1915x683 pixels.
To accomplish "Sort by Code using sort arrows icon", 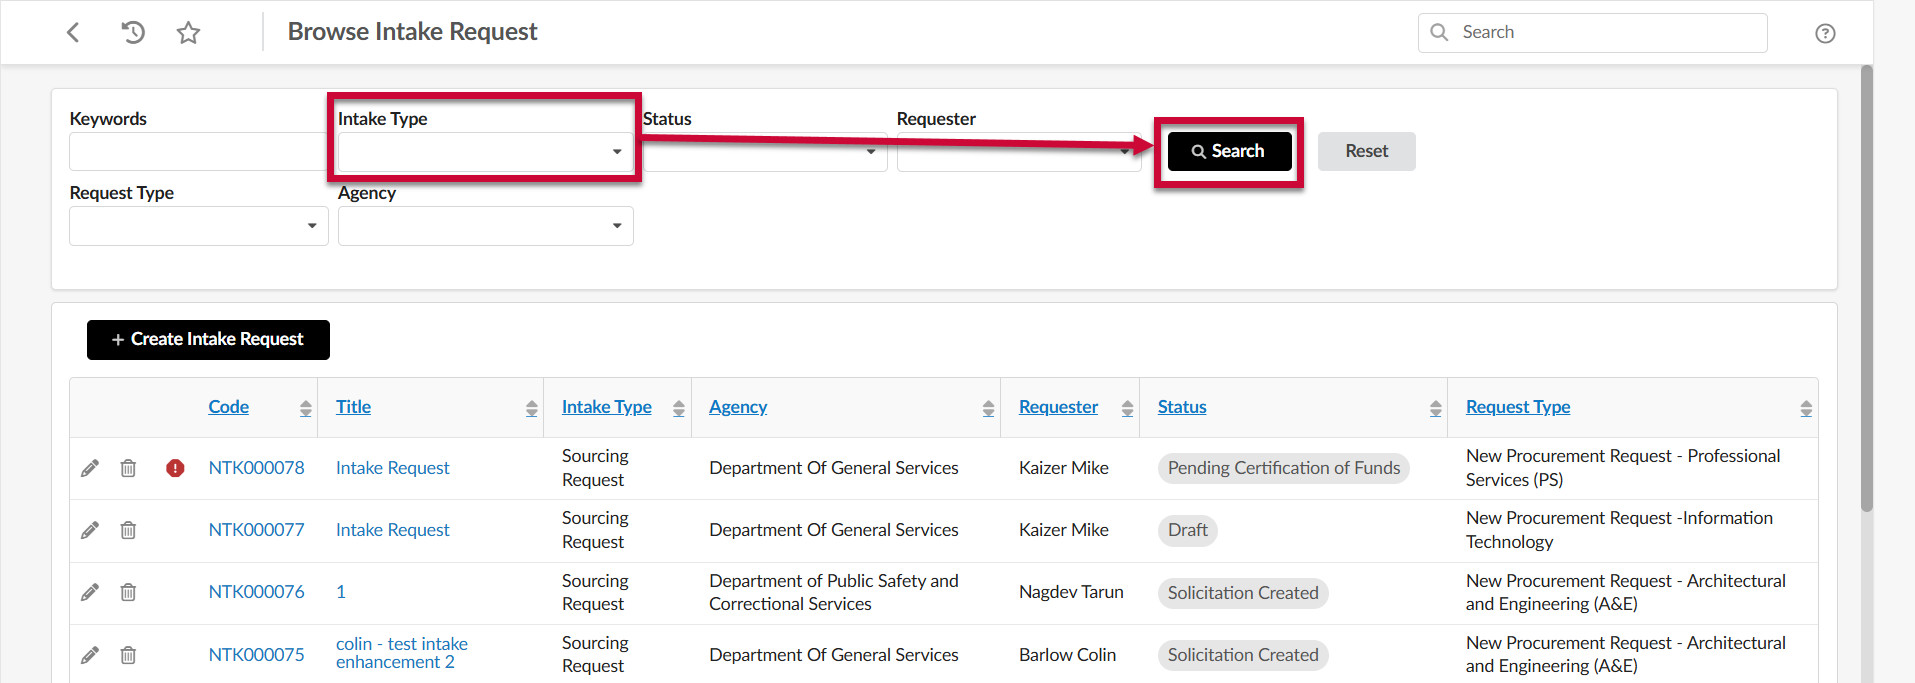I will click(306, 408).
